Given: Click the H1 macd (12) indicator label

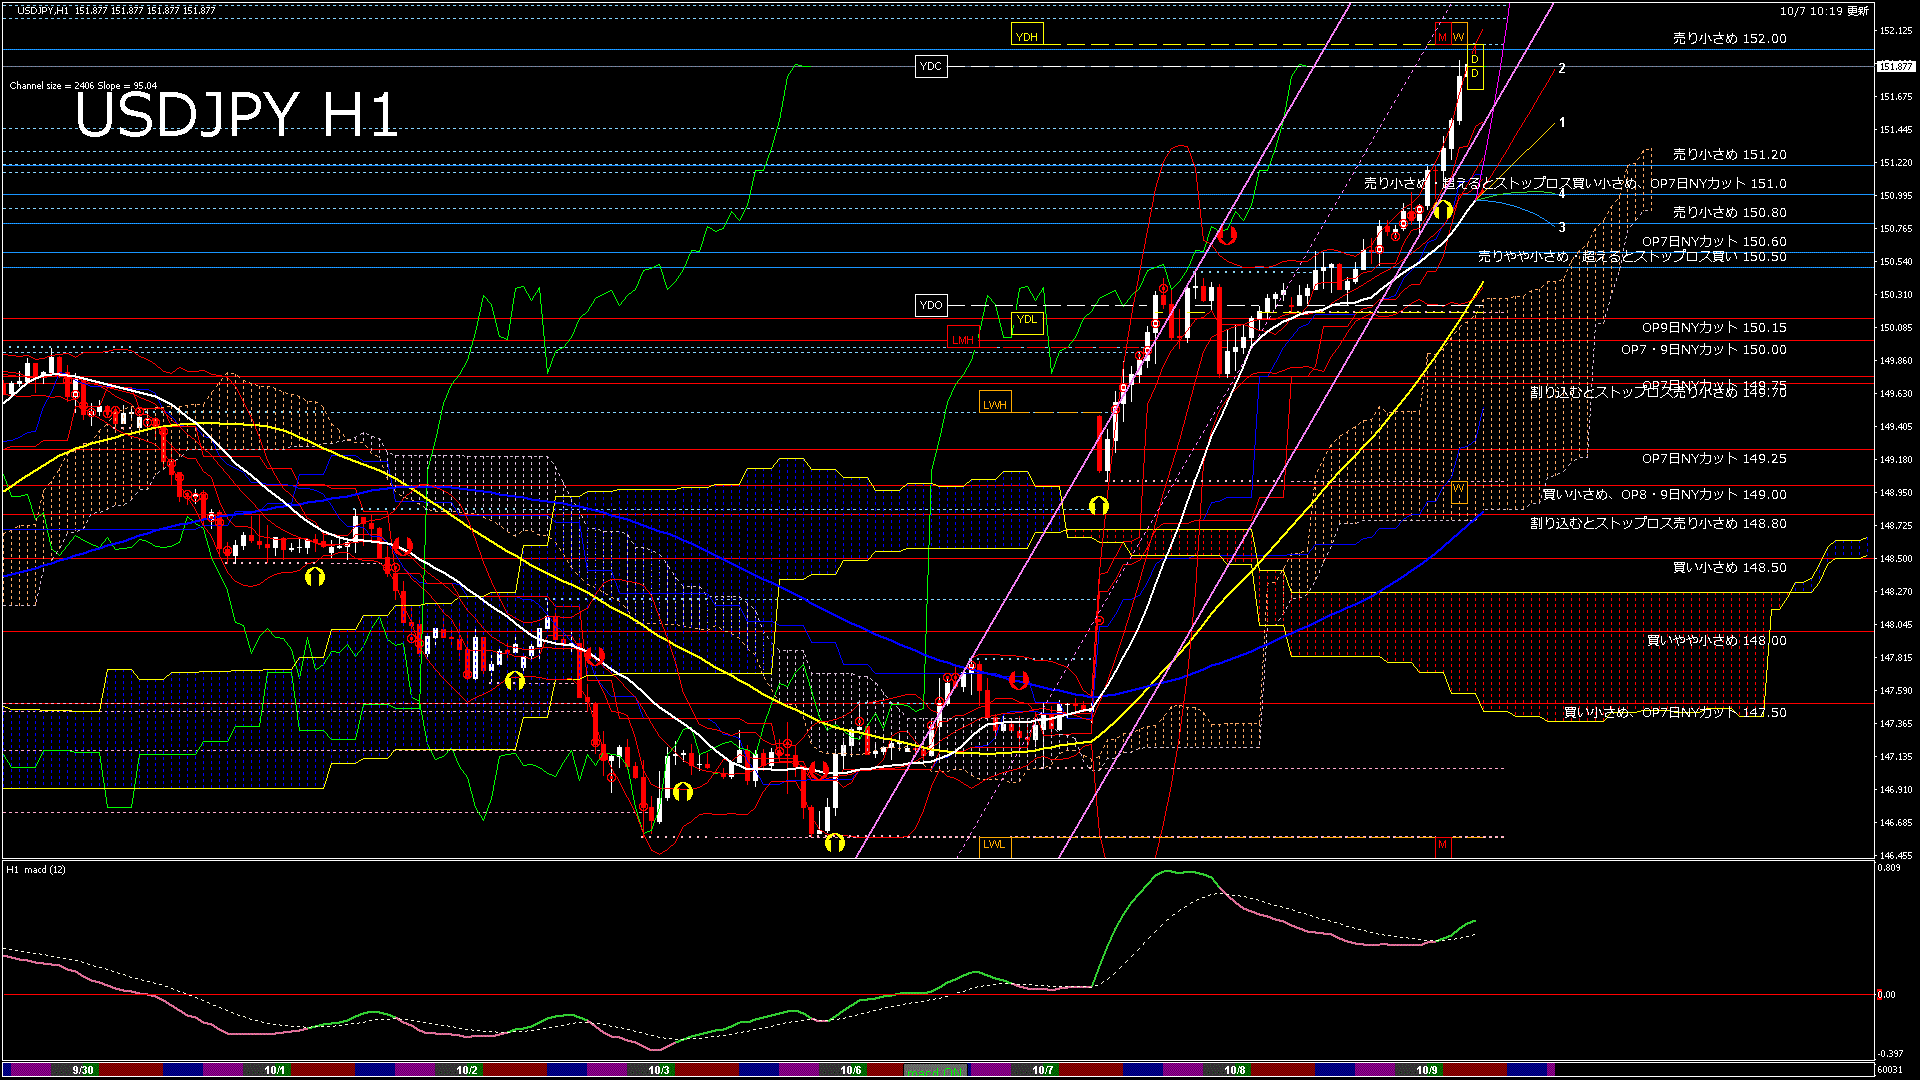Looking at the screenshot, I should coord(36,870).
